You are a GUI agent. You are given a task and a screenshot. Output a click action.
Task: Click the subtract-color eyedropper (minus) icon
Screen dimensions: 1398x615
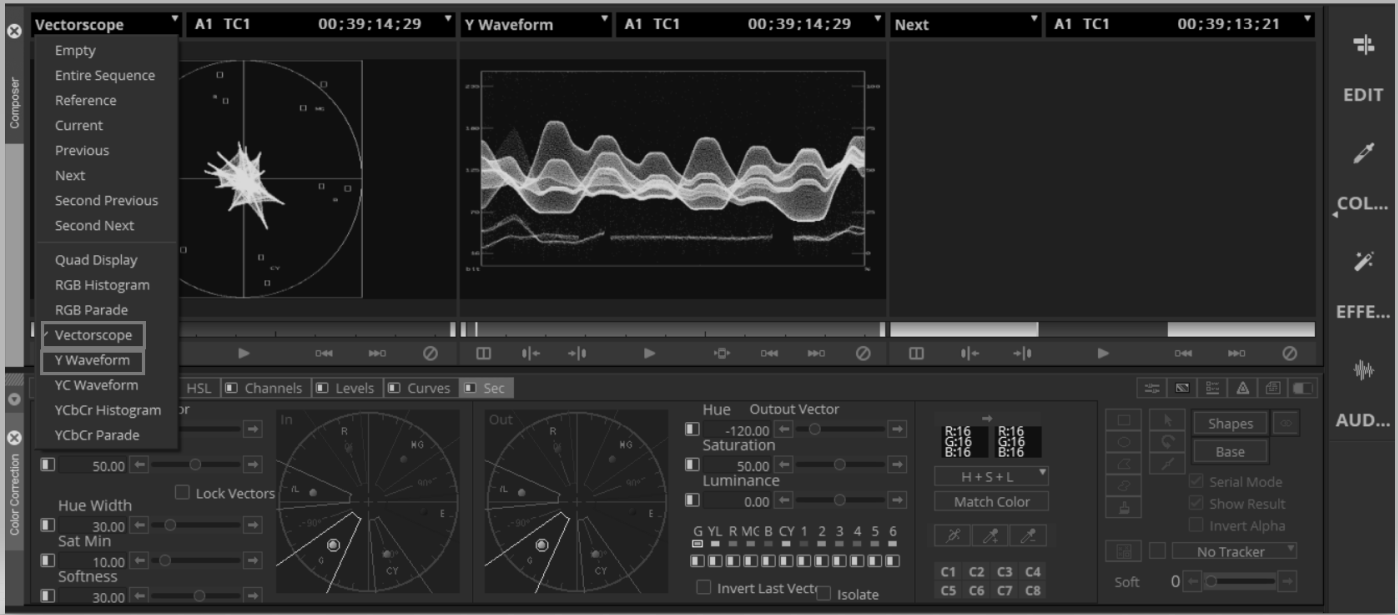(1028, 537)
